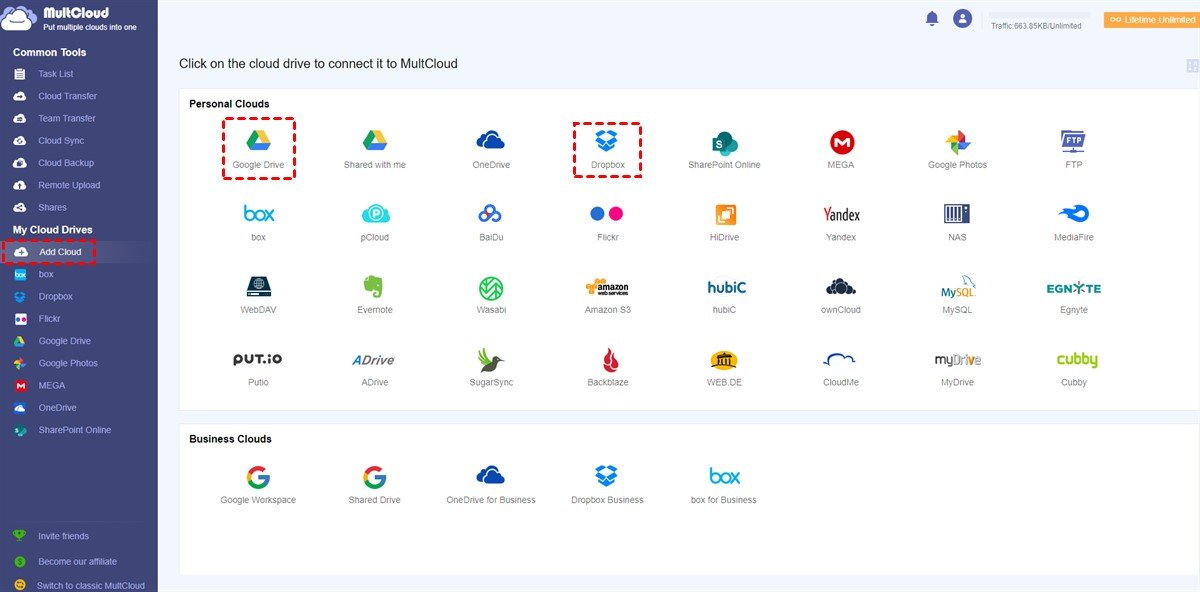
Task: Open the notifications bell
Action: [932, 18]
